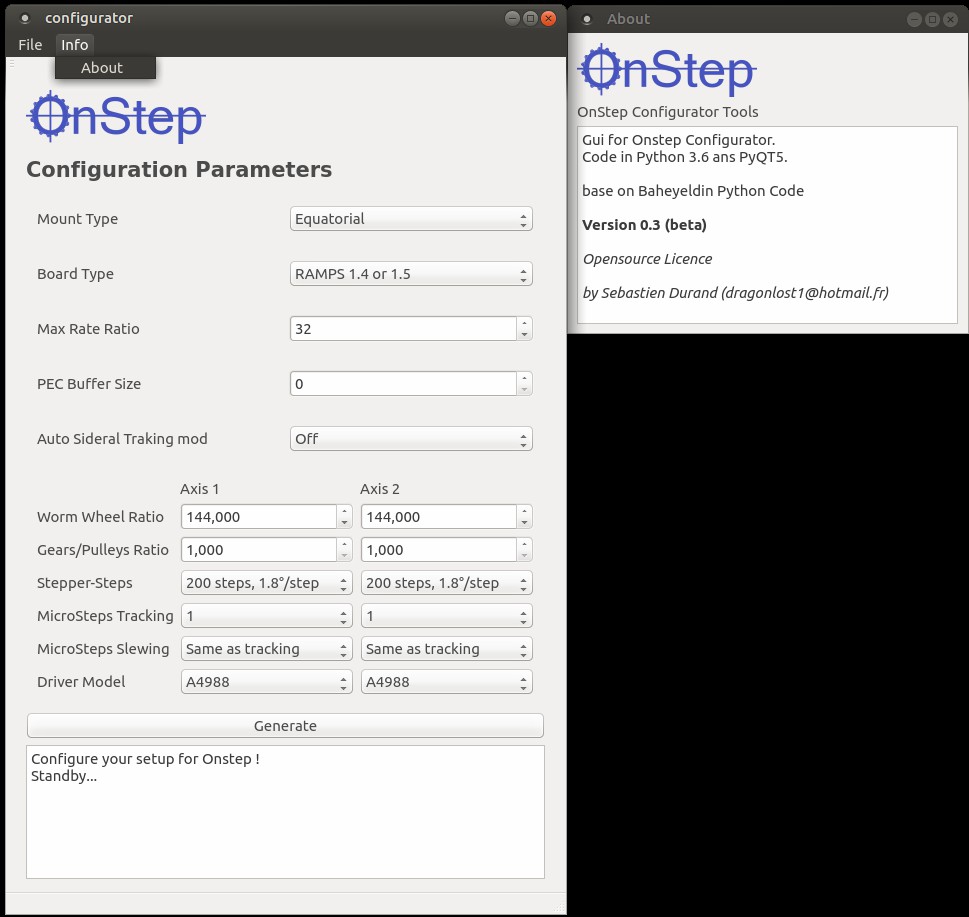This screenshot has width=969, height=917.
Task: Click Axis 2 Worm Wheel Ratio field
Action: coord(439,517)
